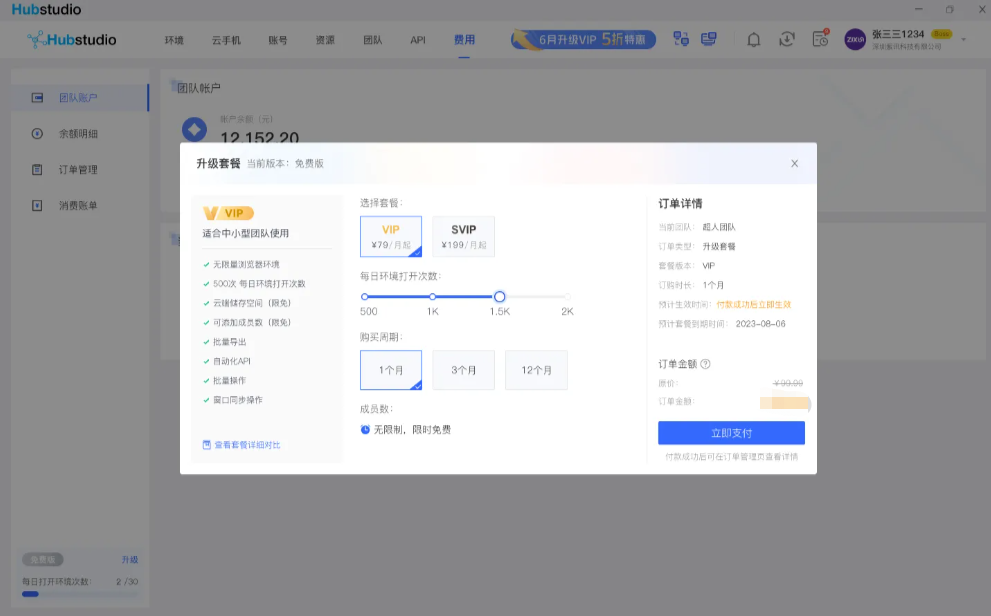This screenshot has height=616, width=991.
Task: Click the 自动化API feature row
Action: coord(227,361)
